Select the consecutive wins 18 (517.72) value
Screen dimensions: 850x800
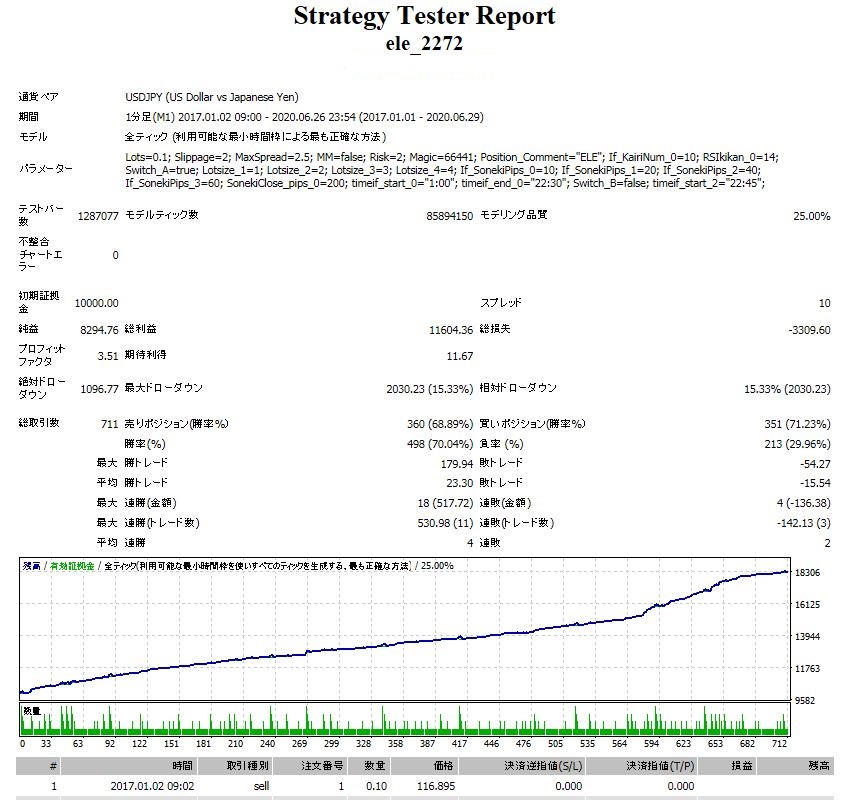445,503
